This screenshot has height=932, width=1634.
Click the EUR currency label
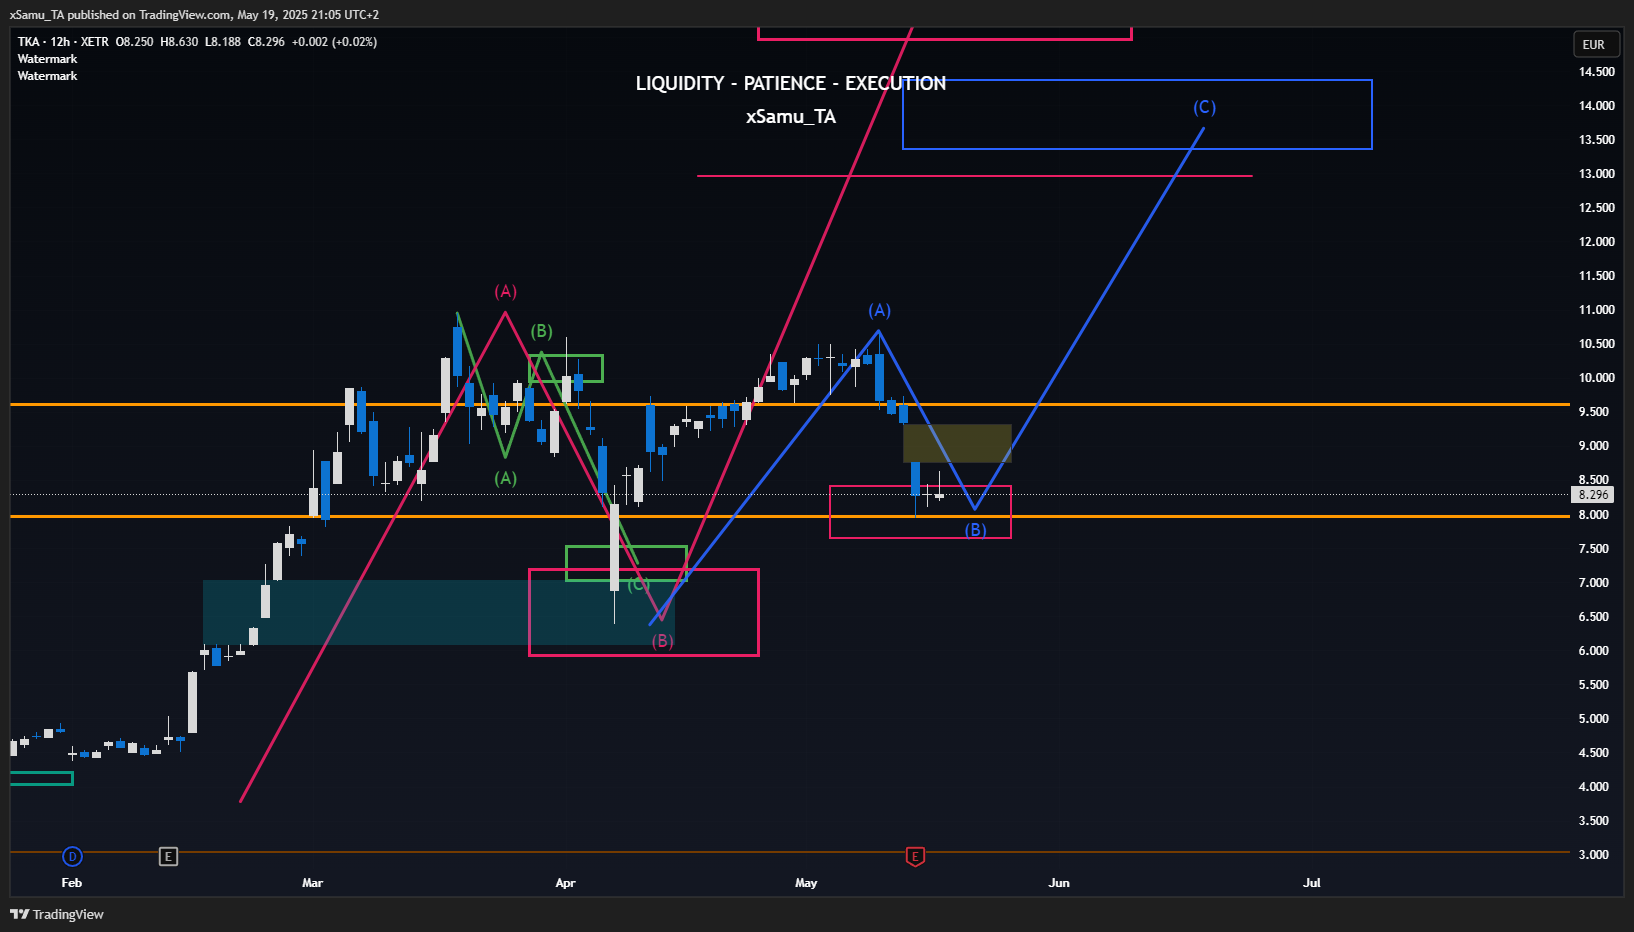click(1594, 44)
